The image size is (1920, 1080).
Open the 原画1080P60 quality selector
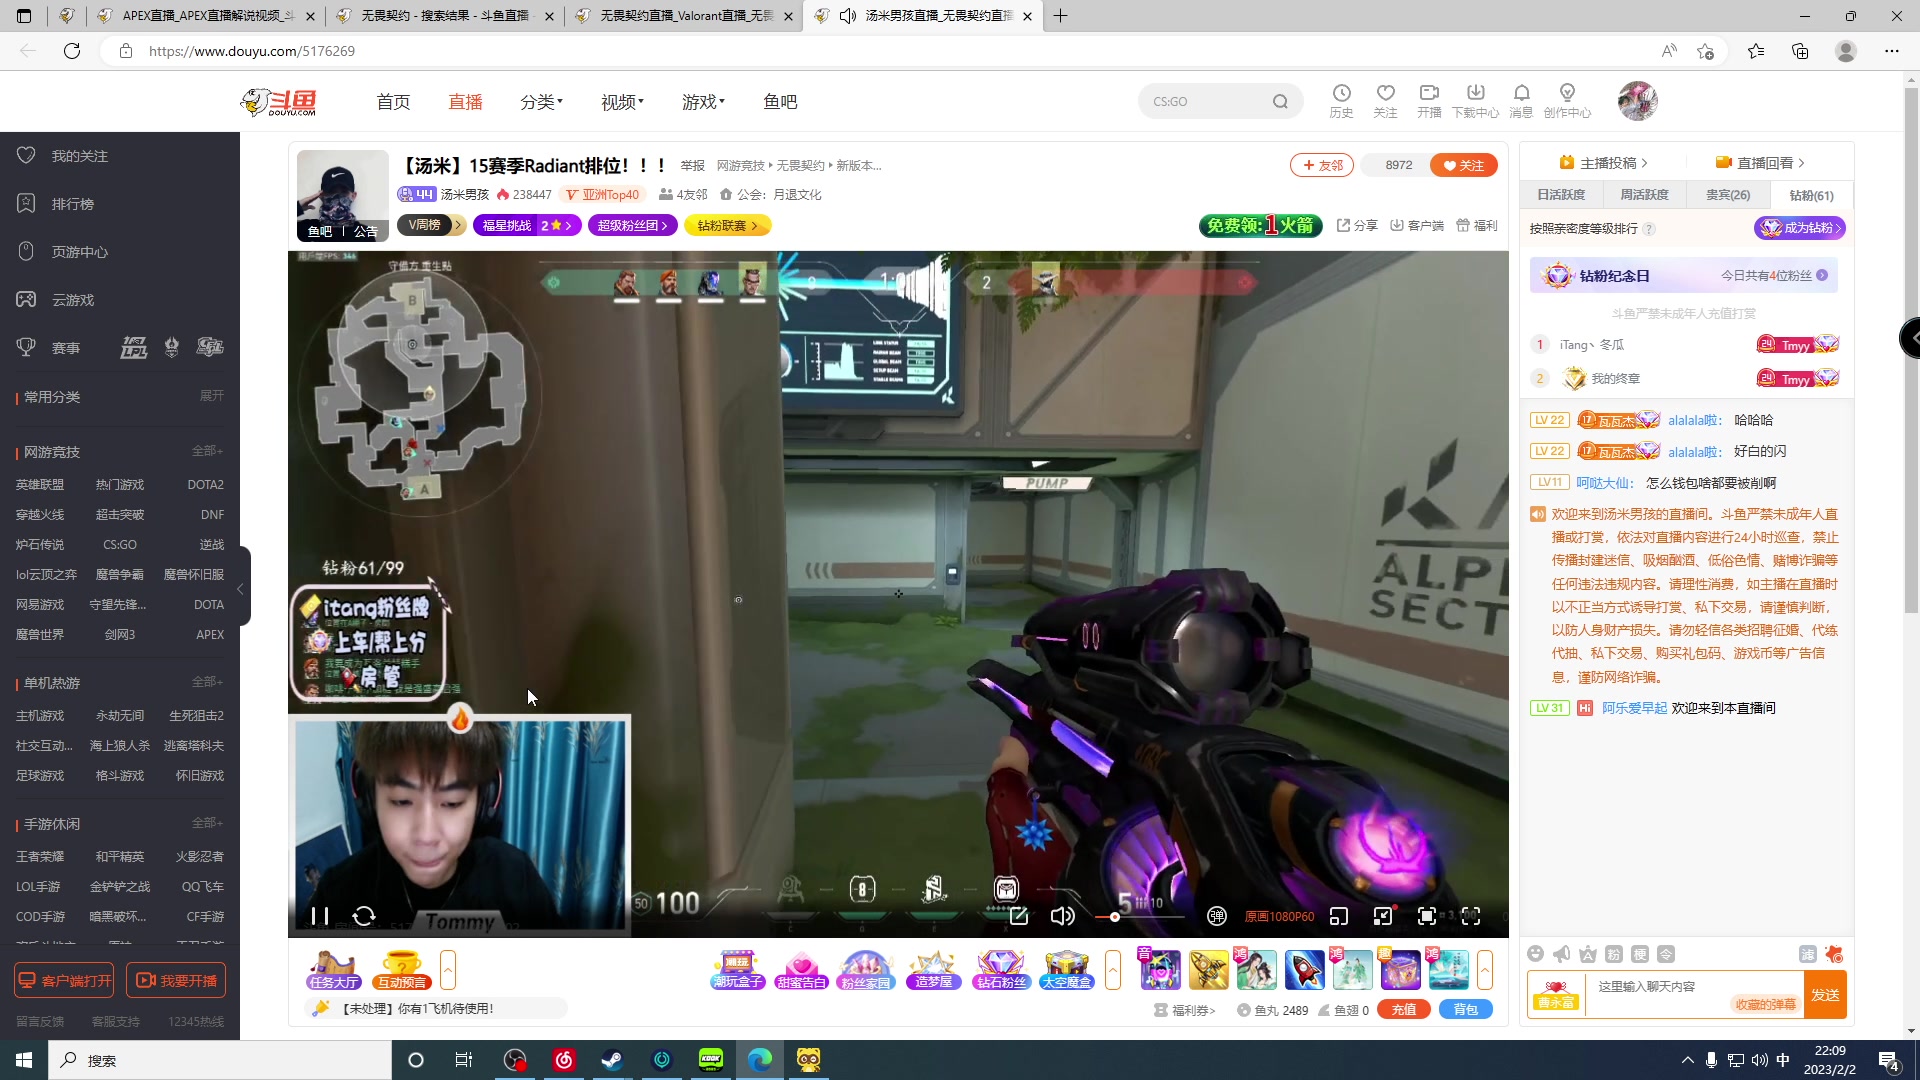(x=1279, y=916)
